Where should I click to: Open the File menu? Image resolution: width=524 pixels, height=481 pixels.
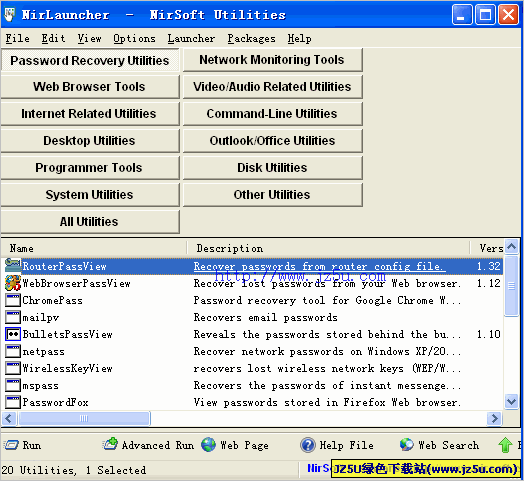click(17, 38)
